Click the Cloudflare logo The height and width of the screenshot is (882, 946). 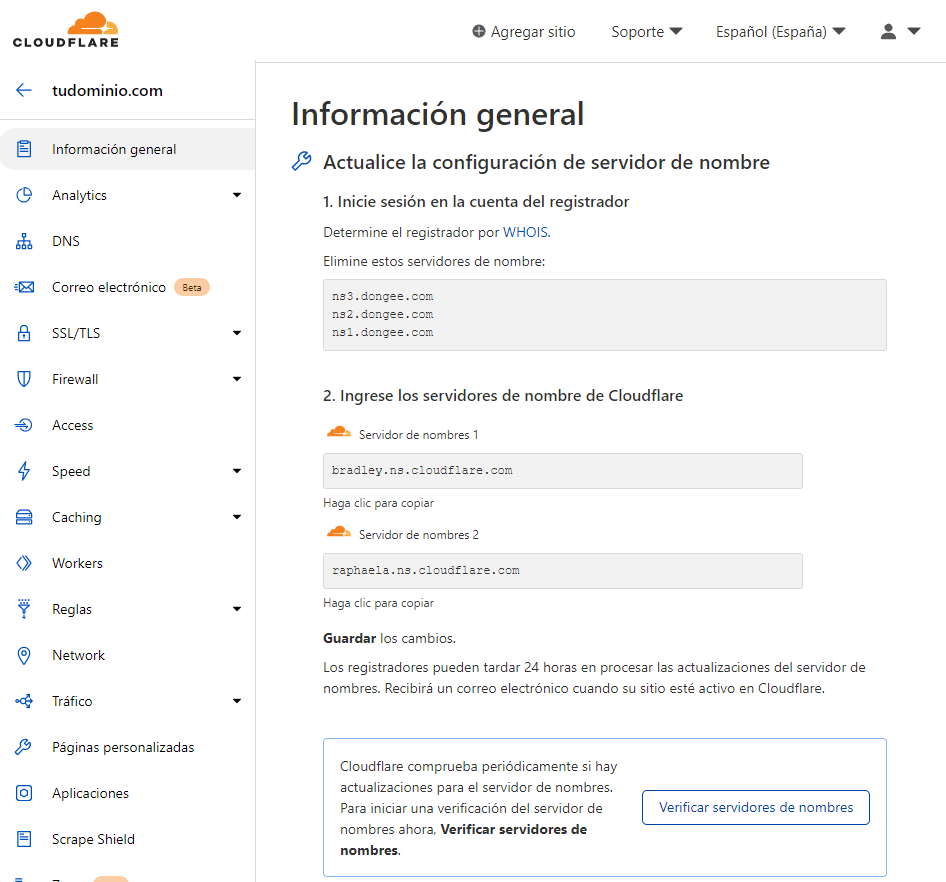click(66, 30)
